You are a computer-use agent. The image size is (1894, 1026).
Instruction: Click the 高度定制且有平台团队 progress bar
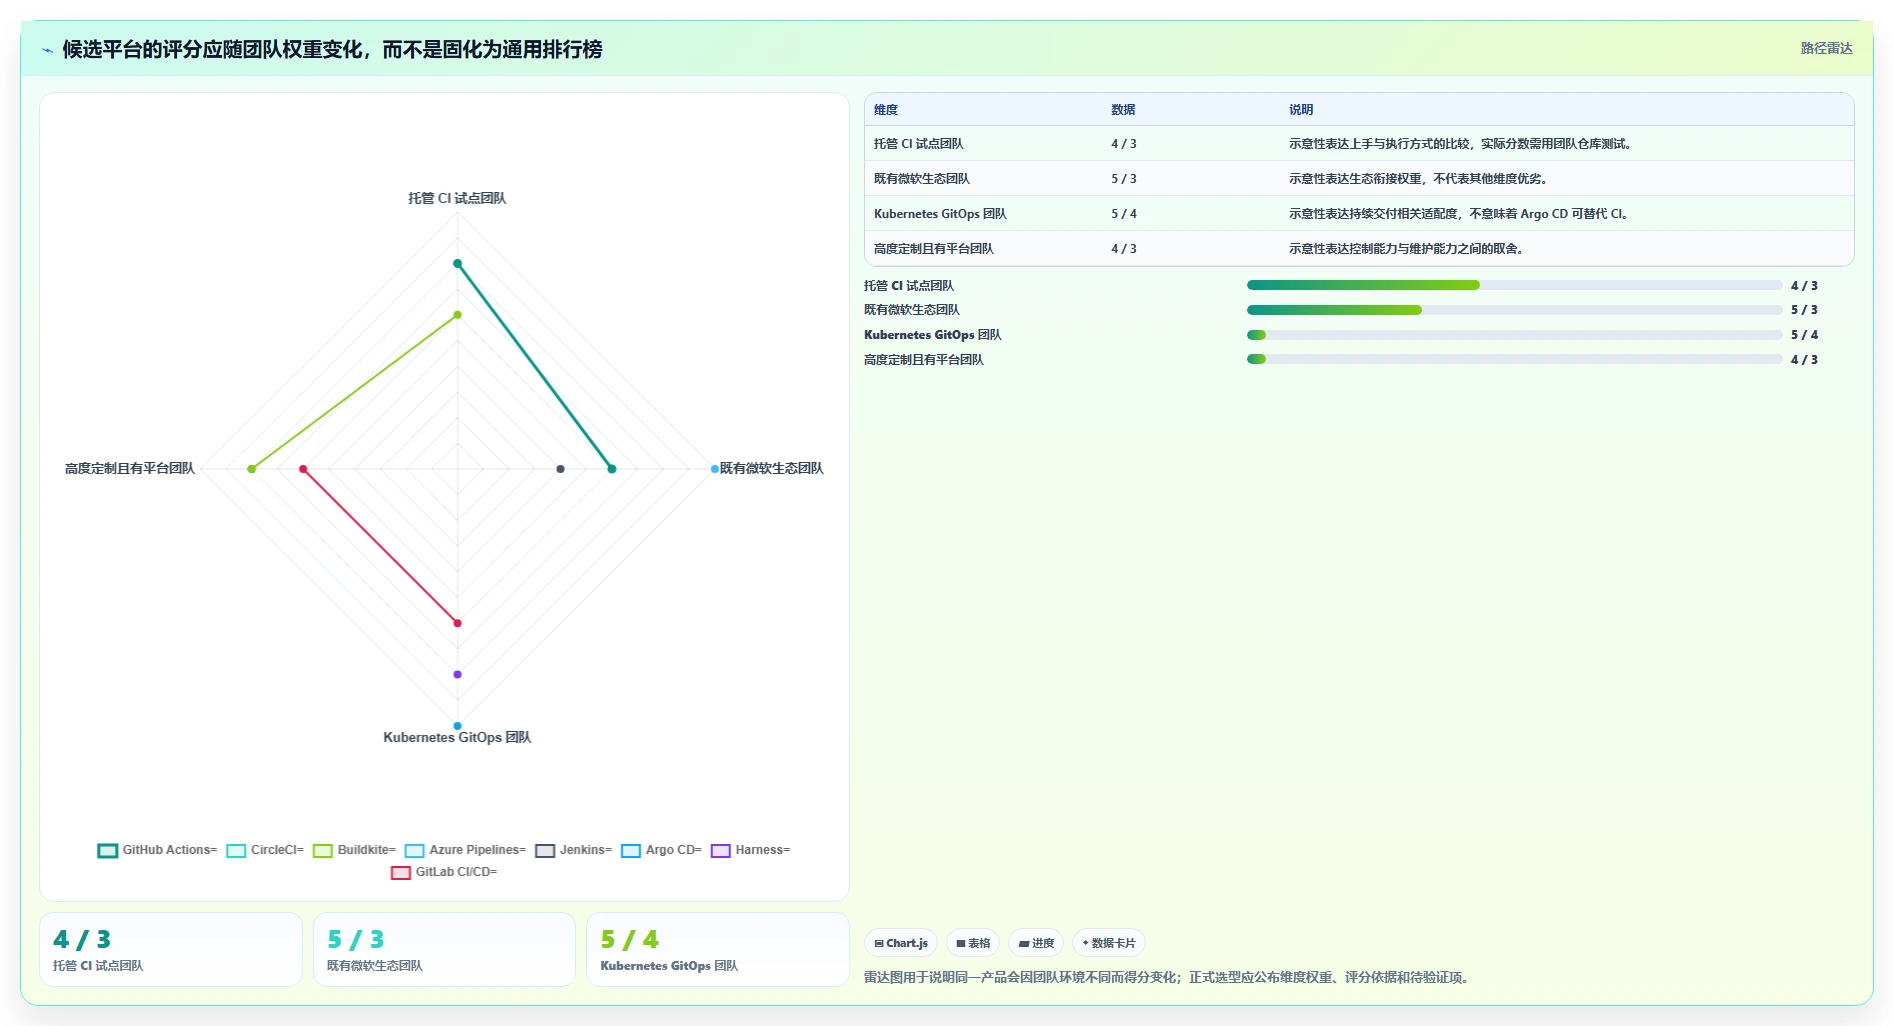click(x=1514, y=359)
